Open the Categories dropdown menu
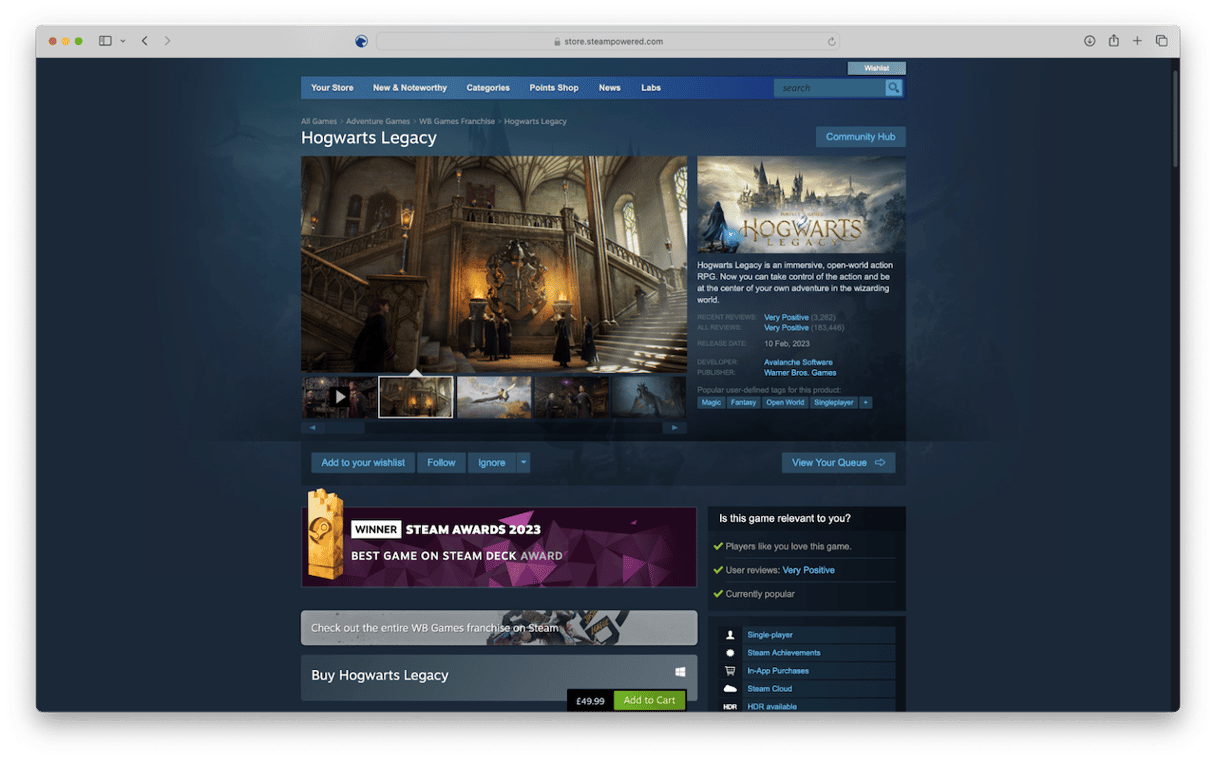 tap(488, 88)
